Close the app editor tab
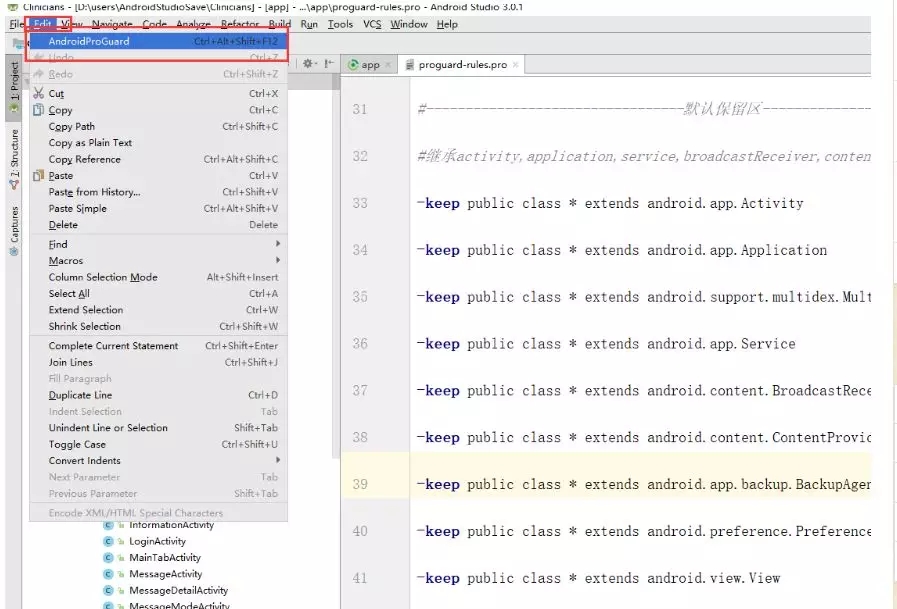The width and height of the screenshot is (897, 609). click(388, 65)
